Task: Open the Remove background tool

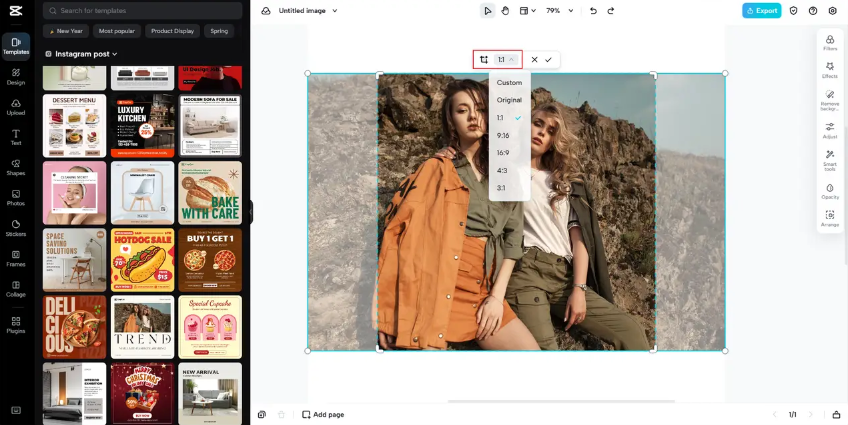Action: (x=830, y=98)
